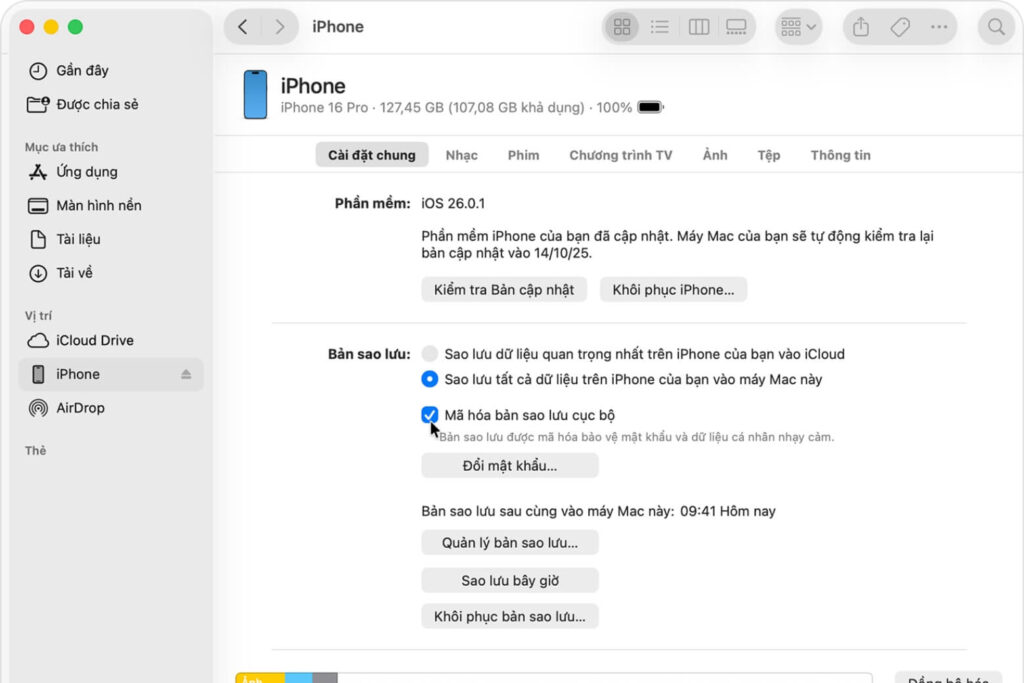The width and height of the screenshot is (1024, 683).
Task: Enable the checkbox Mã hóa bản sao lưu cục bộ
Action: 430,414
